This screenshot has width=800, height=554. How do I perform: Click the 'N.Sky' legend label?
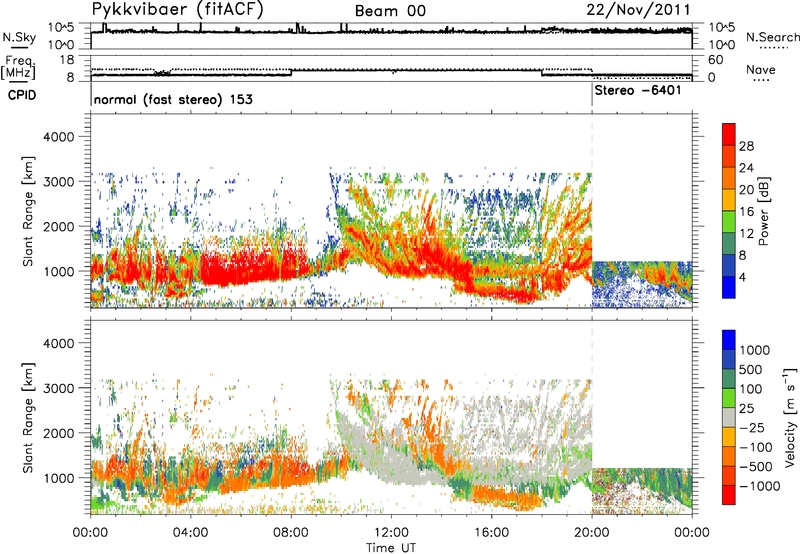coord(19,37)
